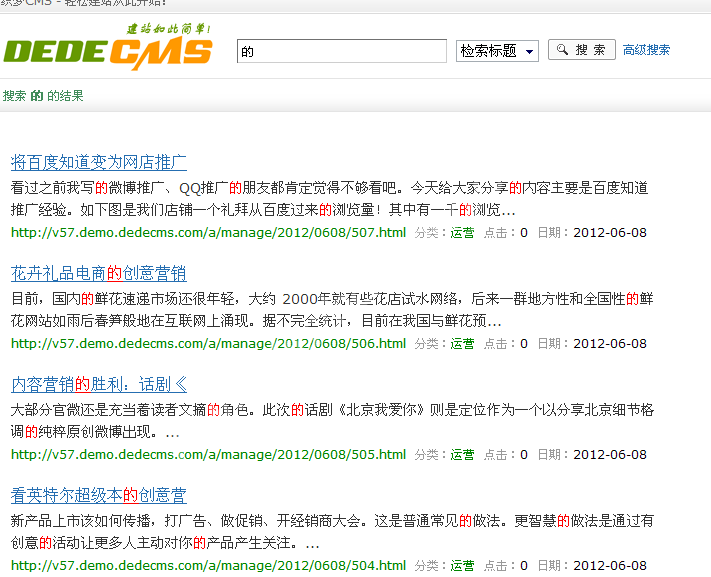Click URL ending in 506.html

(209, 344)
